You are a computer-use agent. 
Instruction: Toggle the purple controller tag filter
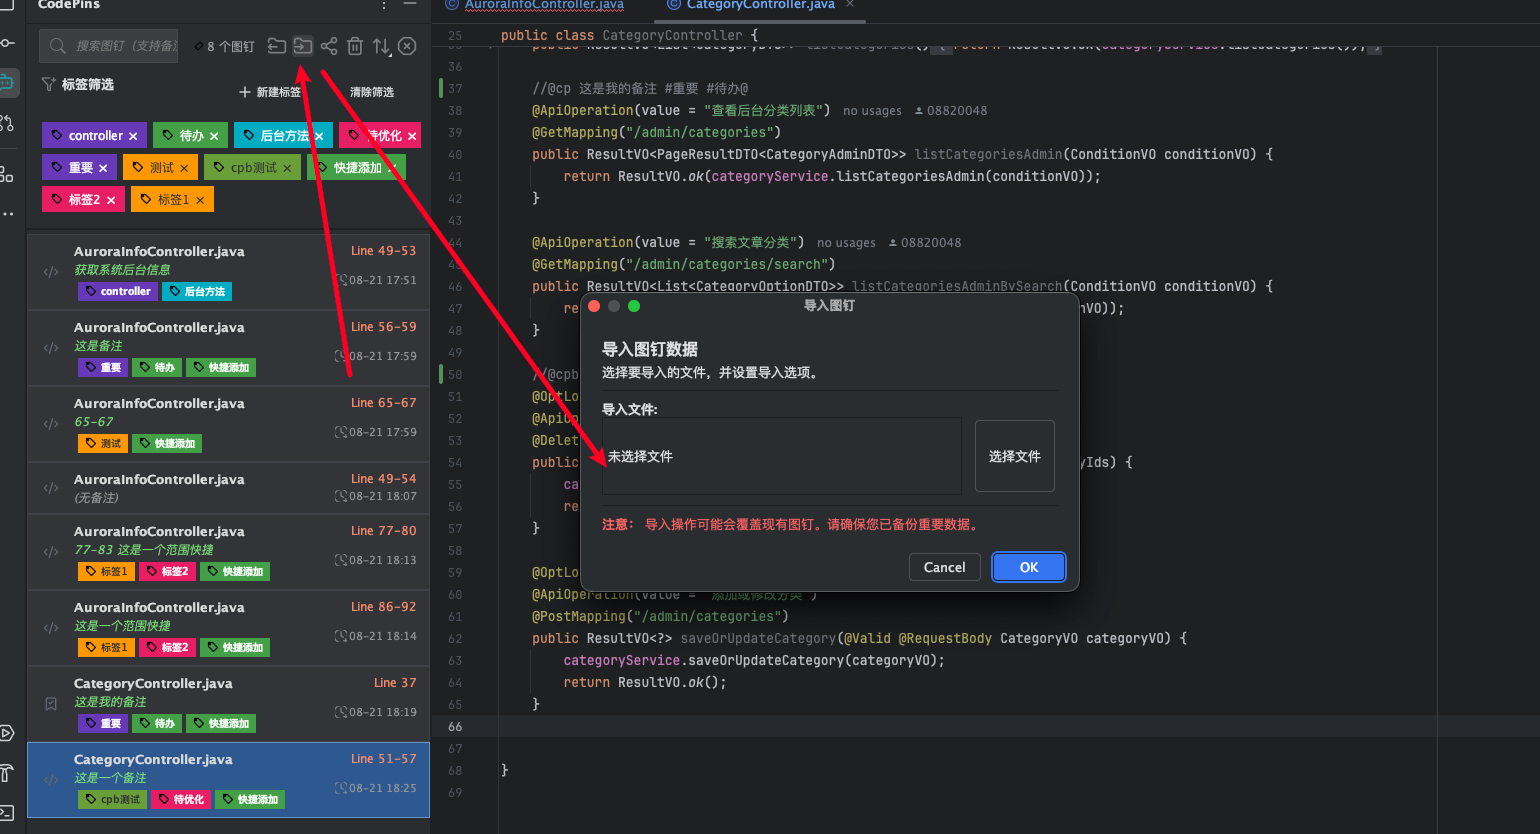(x=95, y=136)
